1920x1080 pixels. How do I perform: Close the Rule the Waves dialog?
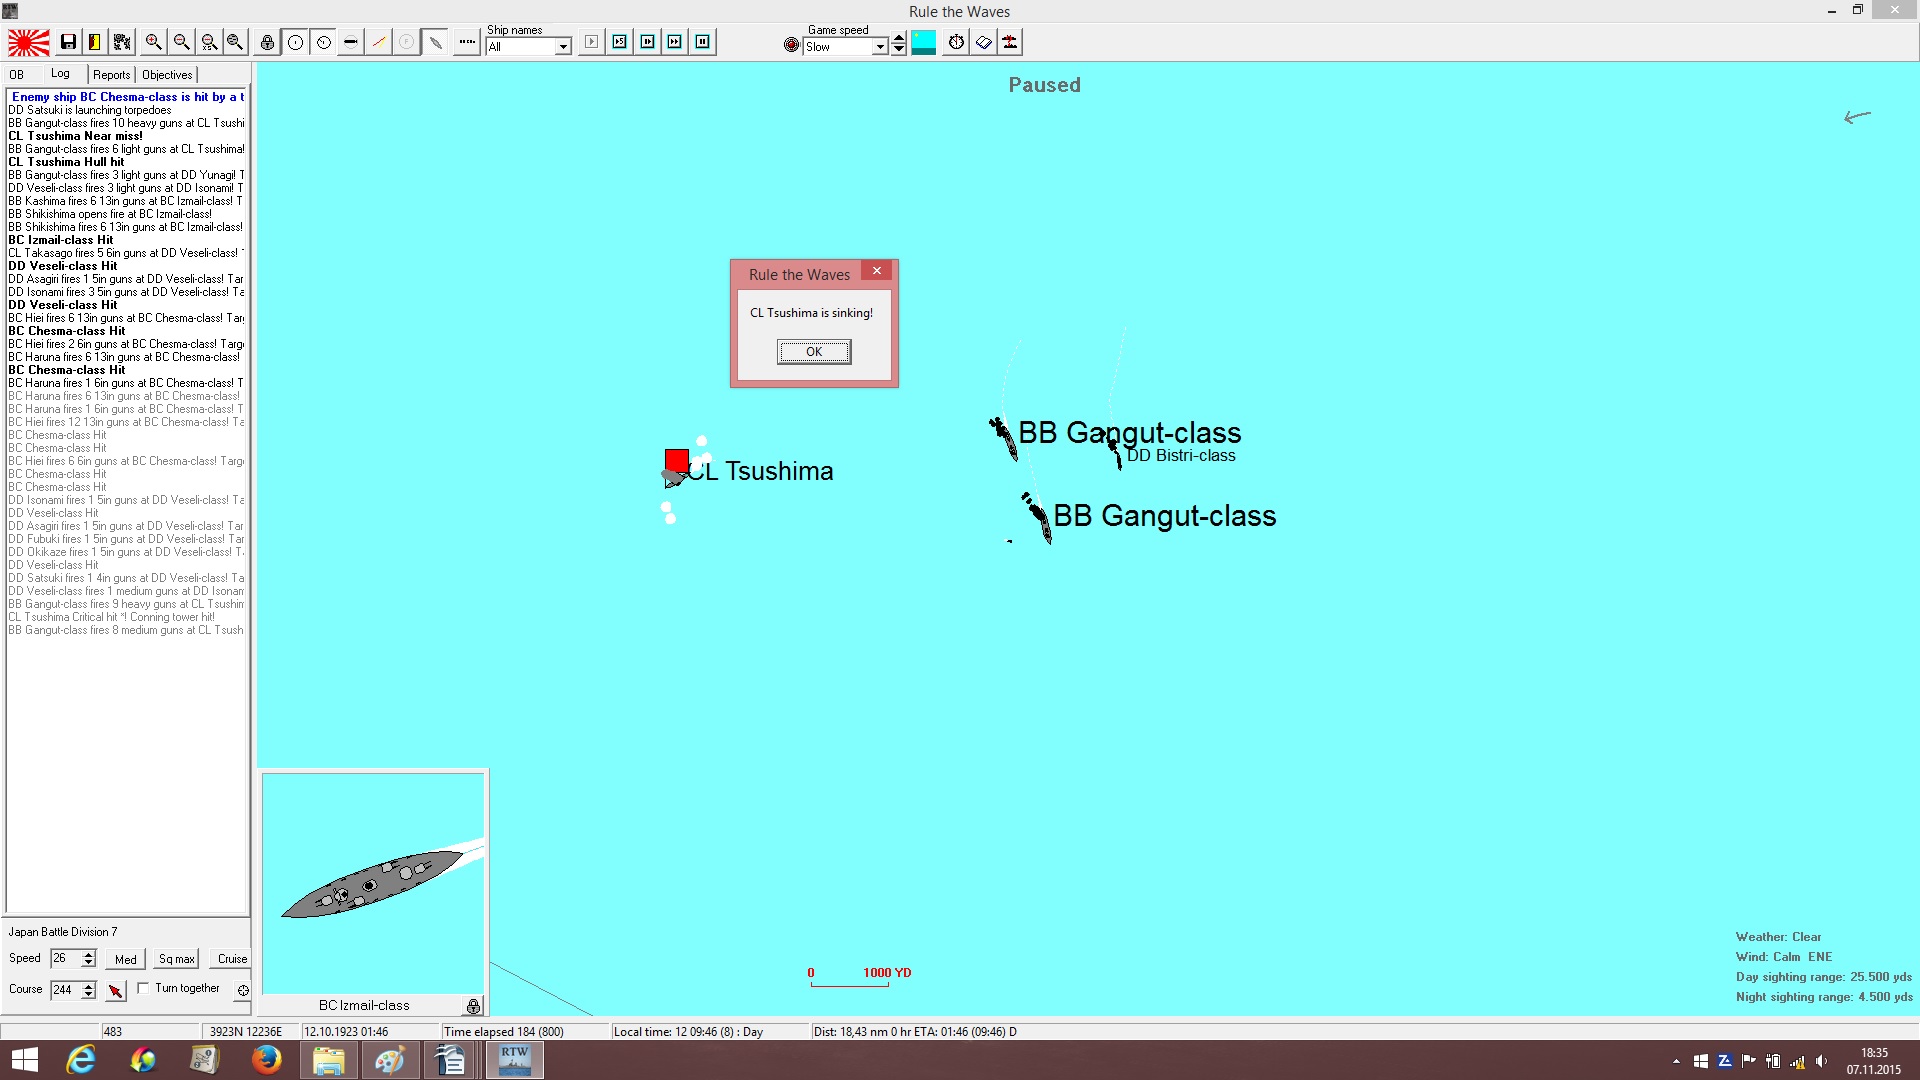(877, 271)
